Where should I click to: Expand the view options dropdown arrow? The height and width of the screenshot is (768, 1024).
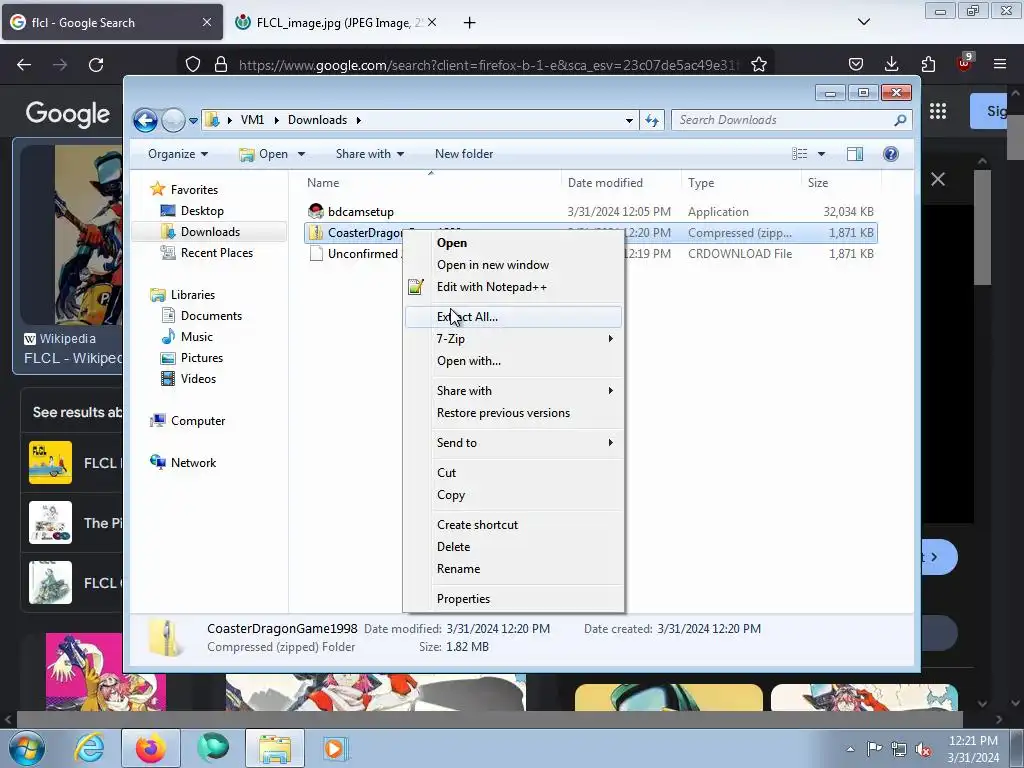click(822, 154)
